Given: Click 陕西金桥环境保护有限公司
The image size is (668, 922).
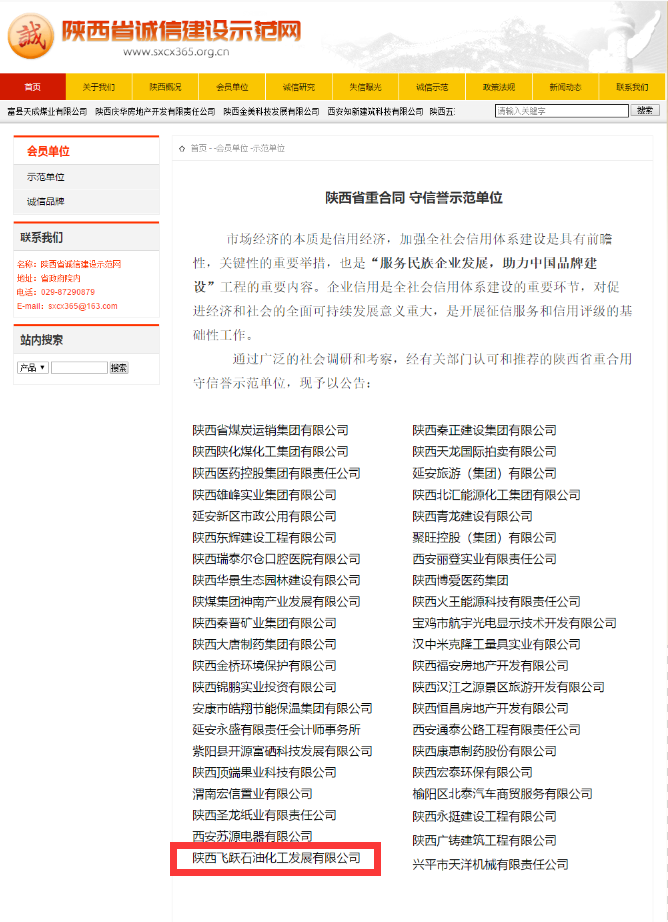Looking at the screenshot, I should (x=265, y=666).
